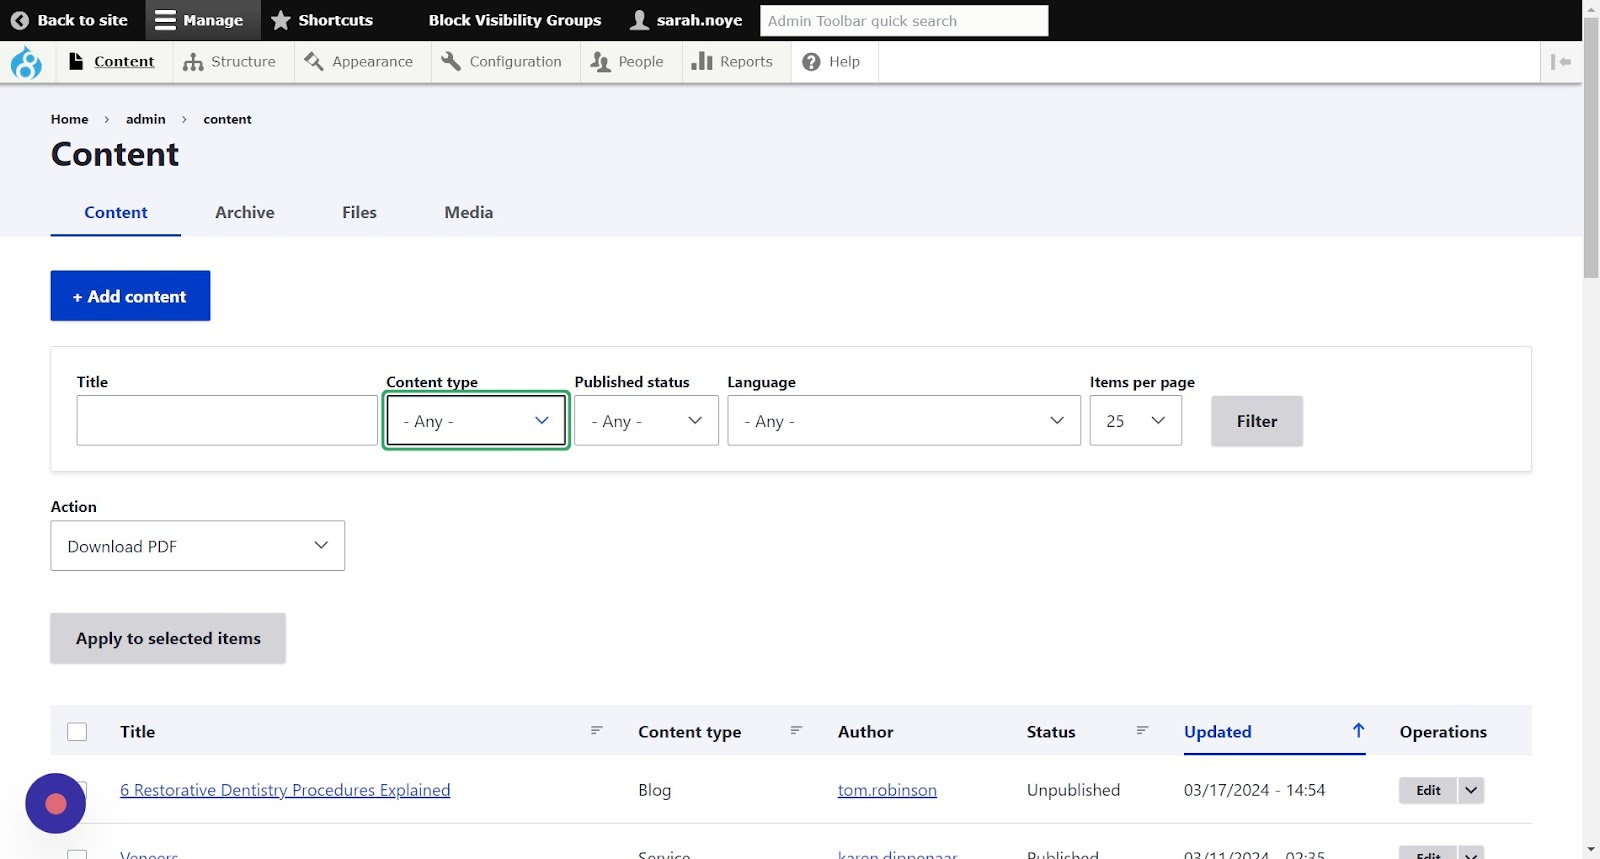Click the Author column header
The width and height of the screenshot is (1600, 859).
click(x=866, y=732)
